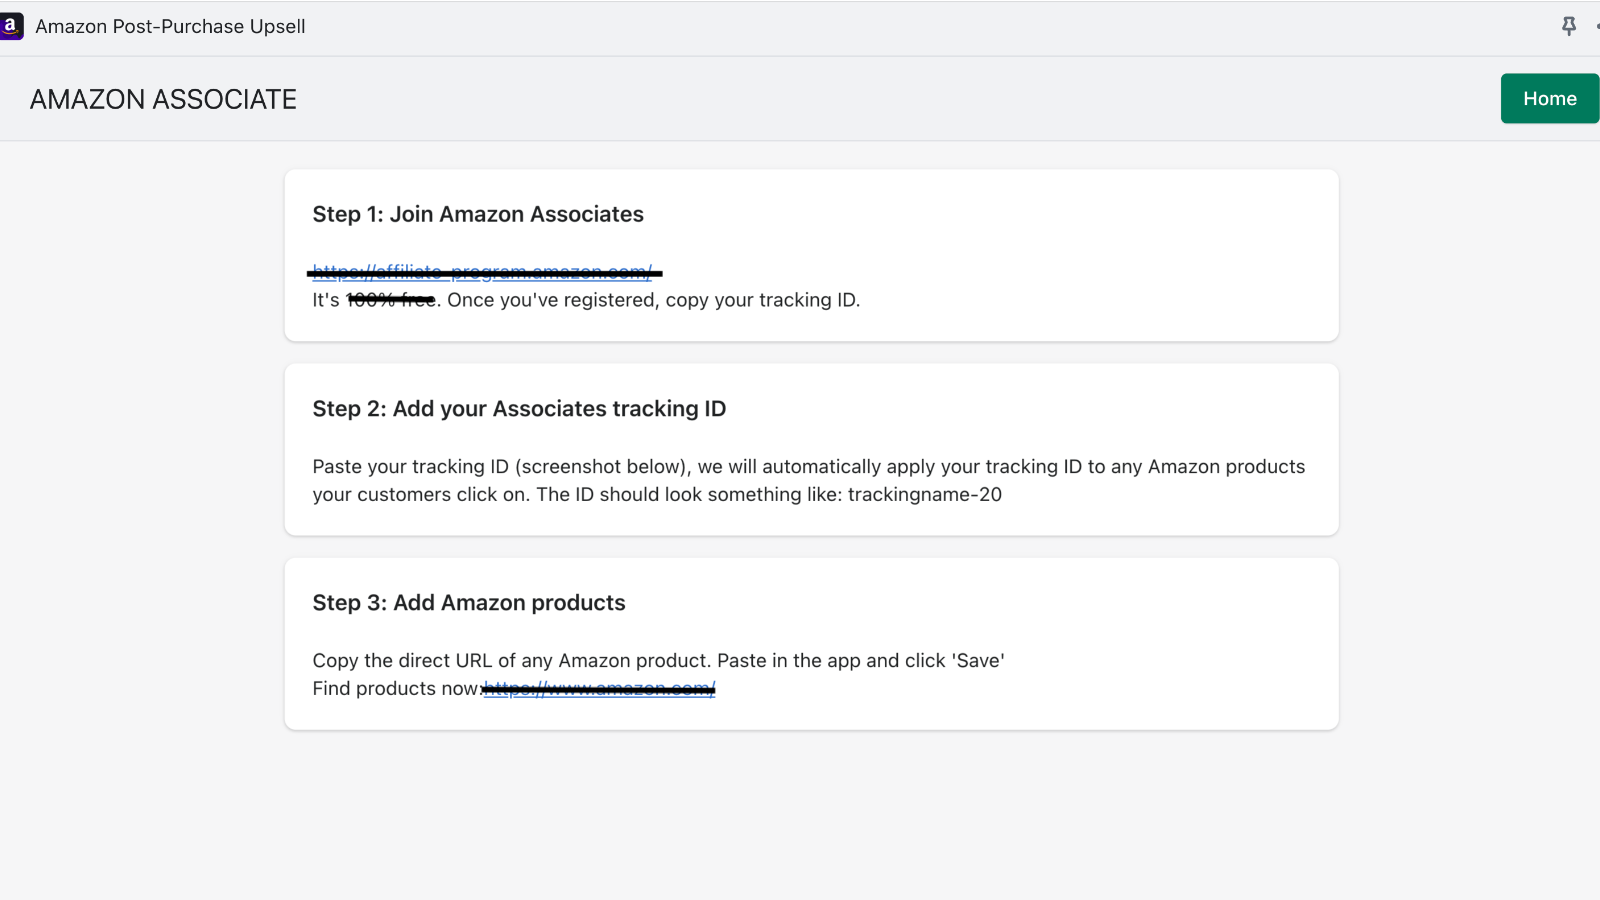Open the www.amazon.com link
This screenshot has height=900, width=1600.
coord(600,688)
